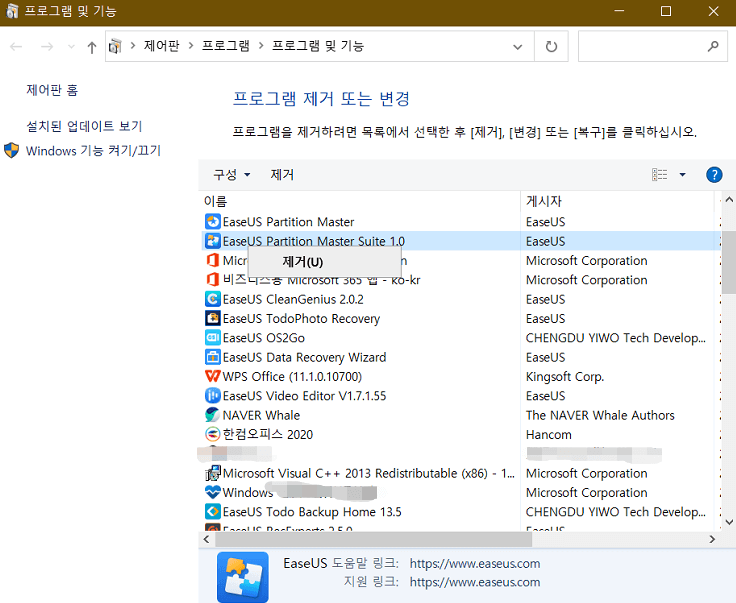Expand the chevron after 프로그램 breadcrumb
736x603 pixels.
[261, 46]
